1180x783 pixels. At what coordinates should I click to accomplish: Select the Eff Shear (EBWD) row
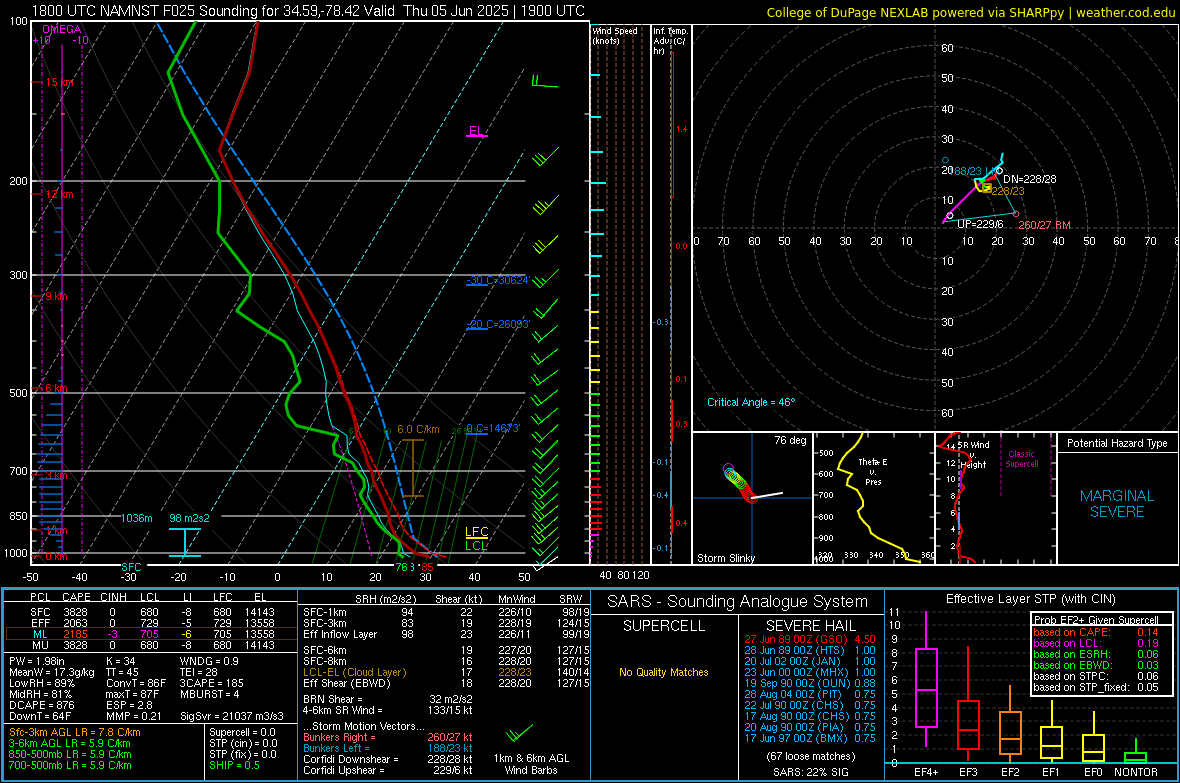tap(446, 684)
